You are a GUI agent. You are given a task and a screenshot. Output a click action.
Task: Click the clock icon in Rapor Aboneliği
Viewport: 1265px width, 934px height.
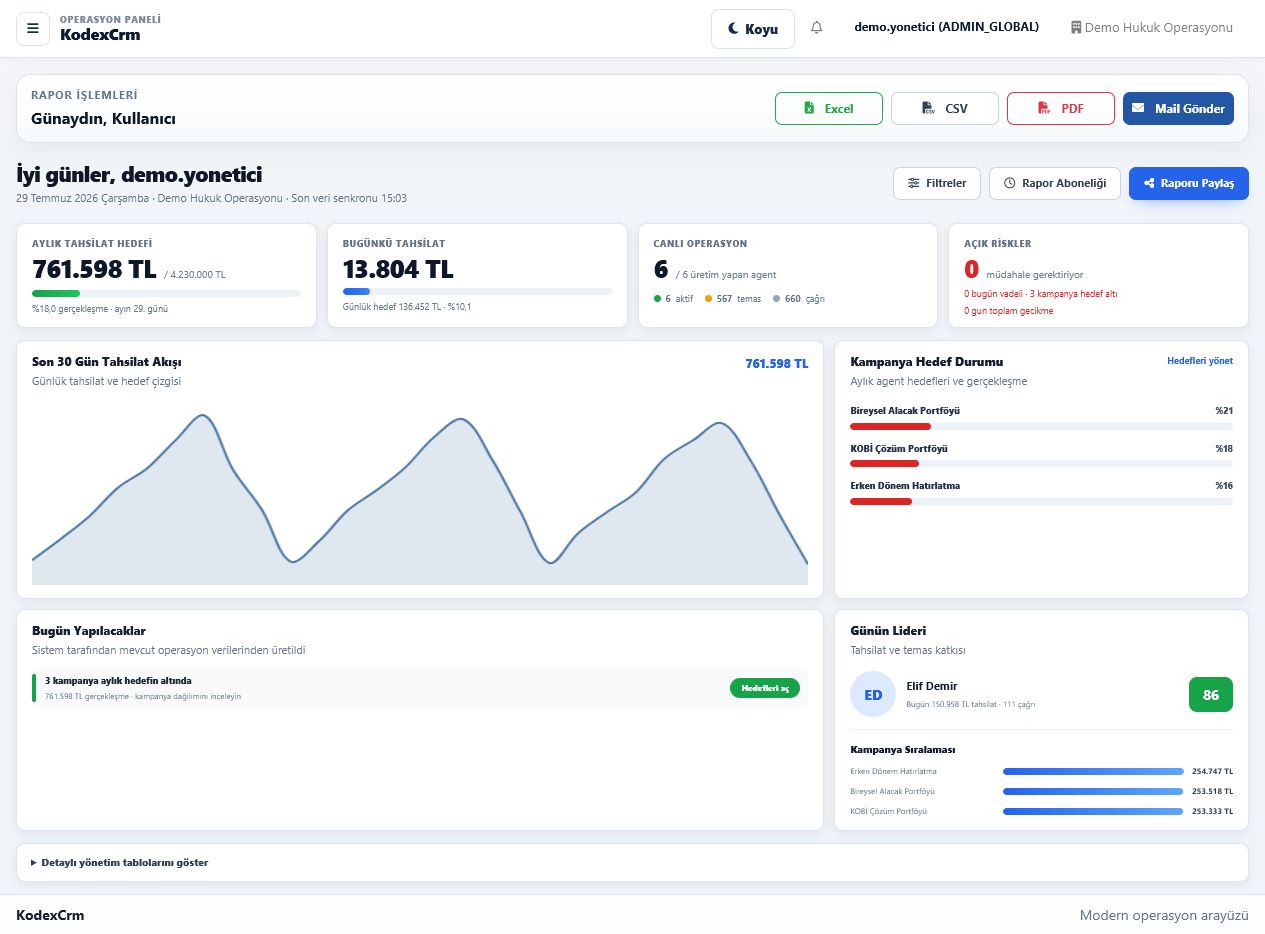(1010, 183)
